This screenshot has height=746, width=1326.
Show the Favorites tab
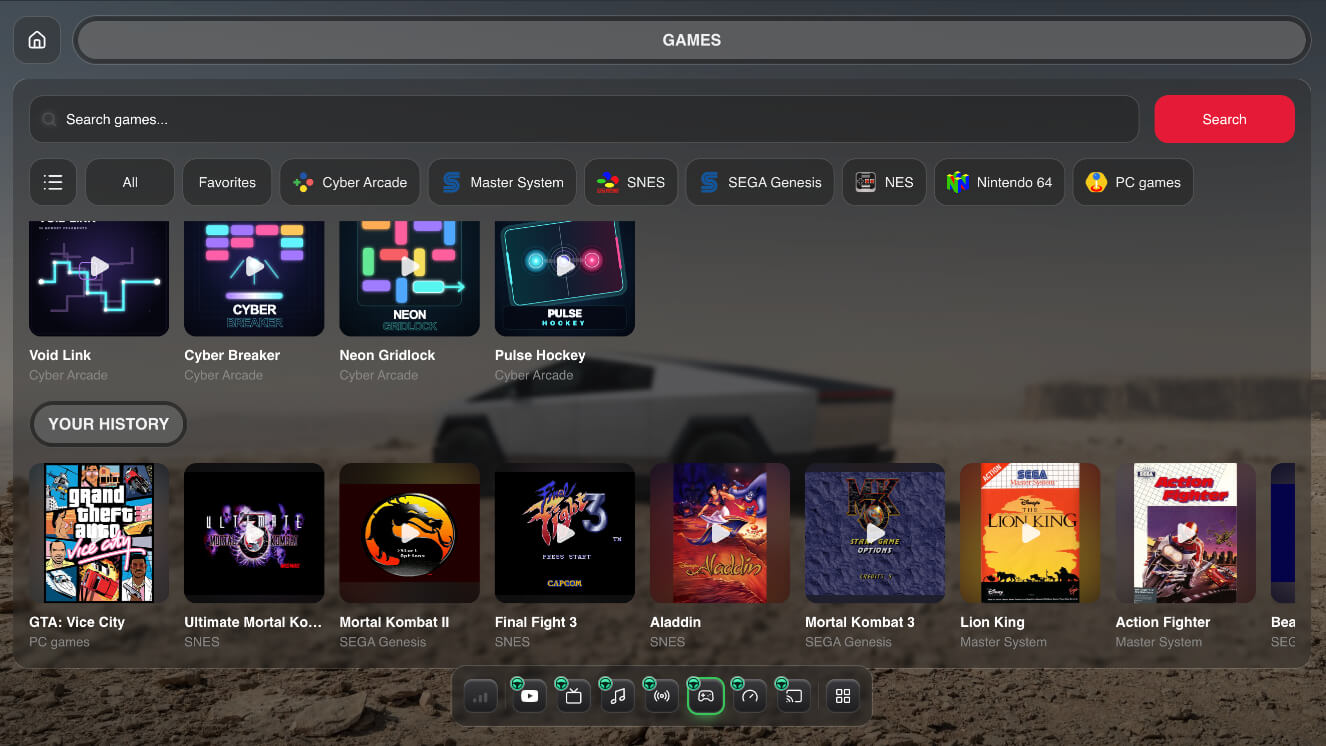[x=227, y=182]
